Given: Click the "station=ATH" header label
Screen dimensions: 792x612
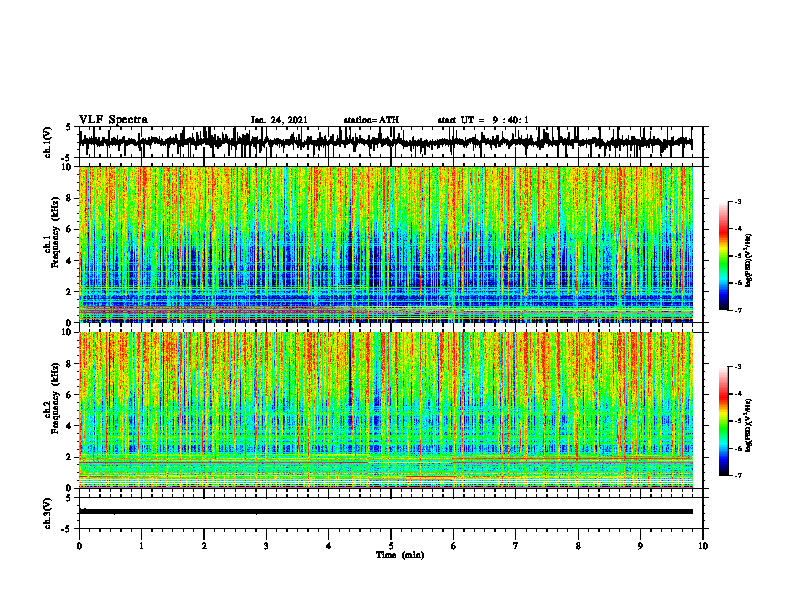Looking at the screenshot, I should [x=371, y=120].
